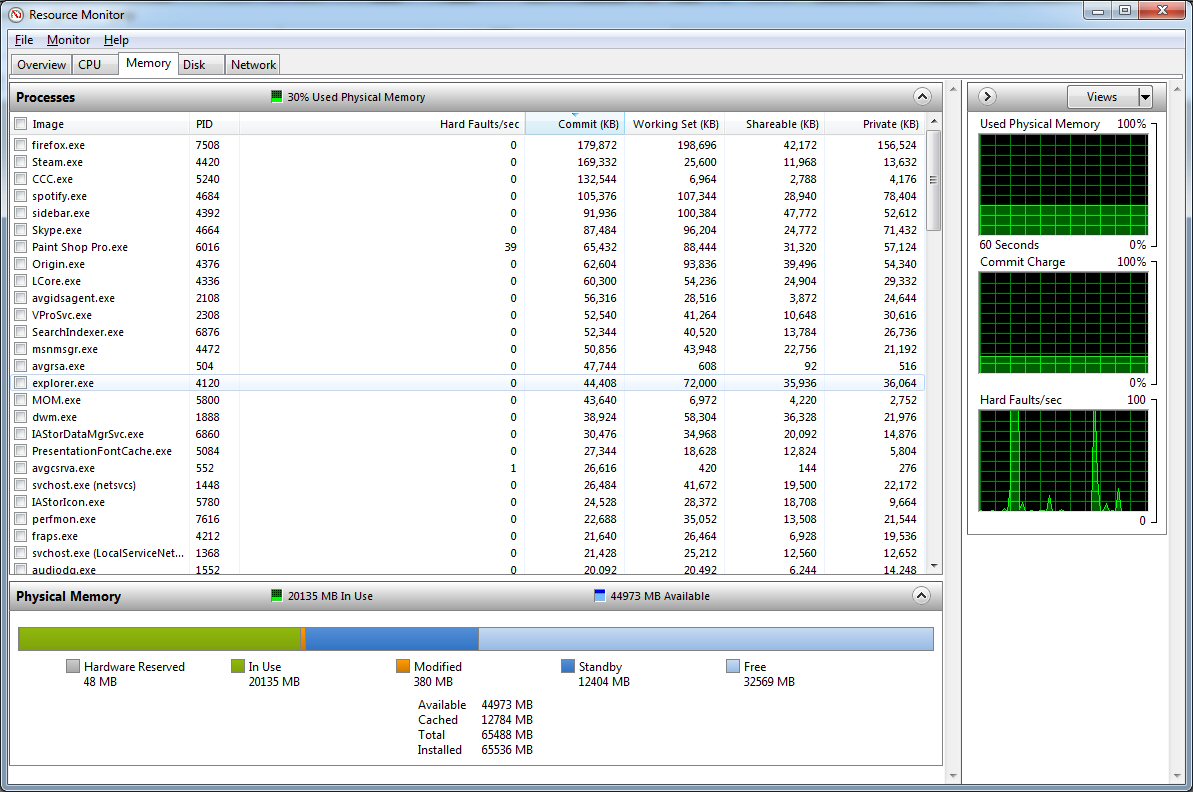The width and height of the screenshot is (1193, 792).
Task: Collapse the graphs pane with the arrow button
Action: click(988, 97)
